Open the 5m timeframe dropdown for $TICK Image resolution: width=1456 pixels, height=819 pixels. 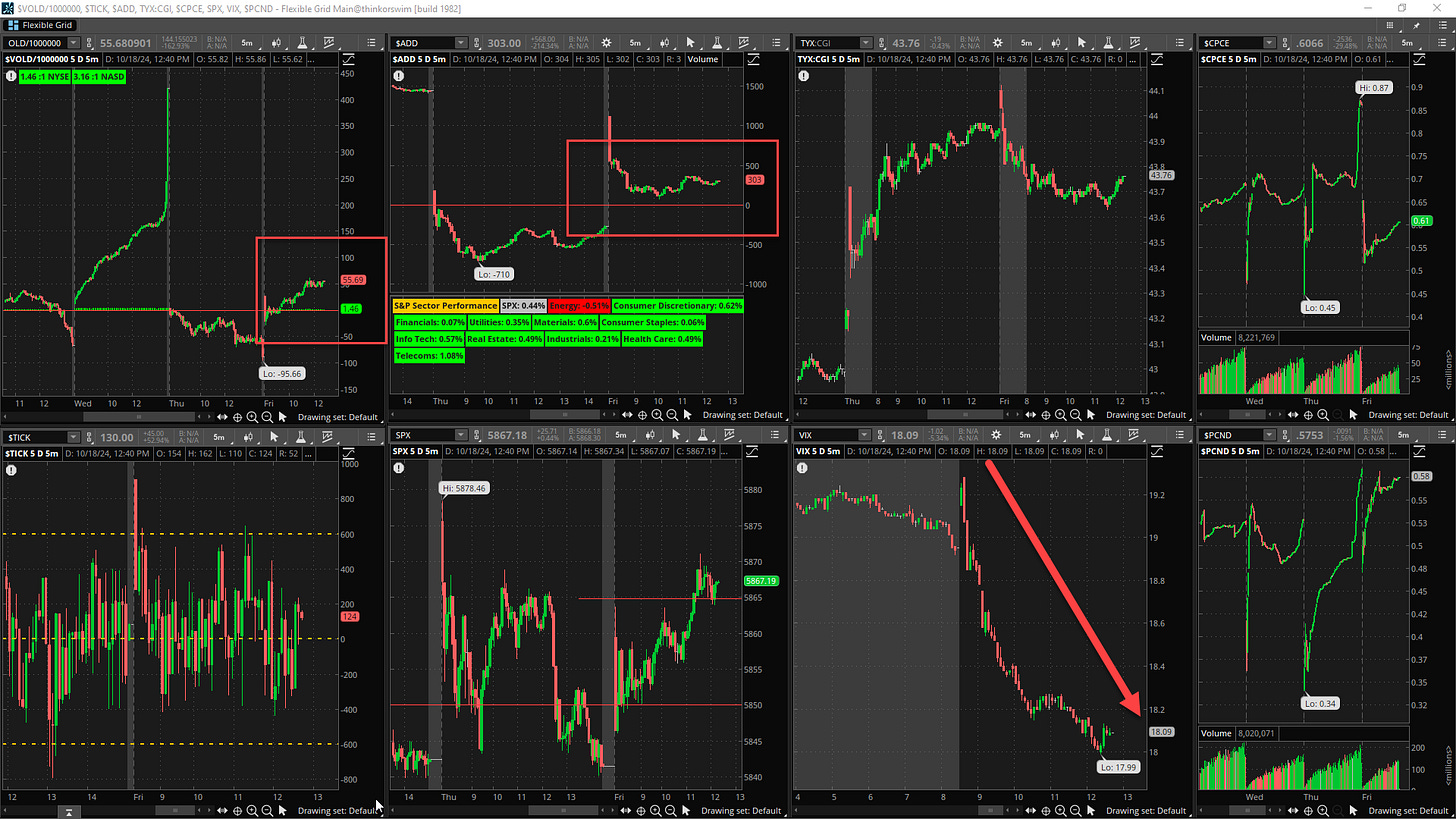(217, 436)
